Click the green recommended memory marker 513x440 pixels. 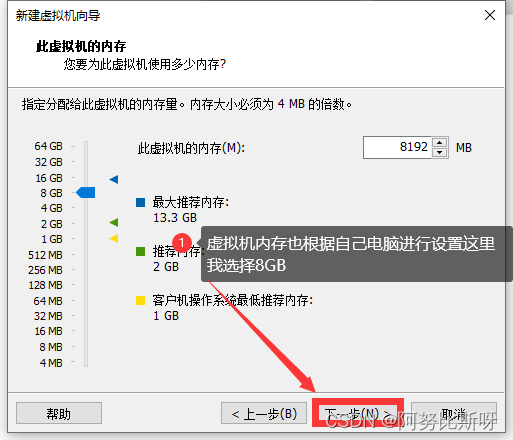click(114, 222)
